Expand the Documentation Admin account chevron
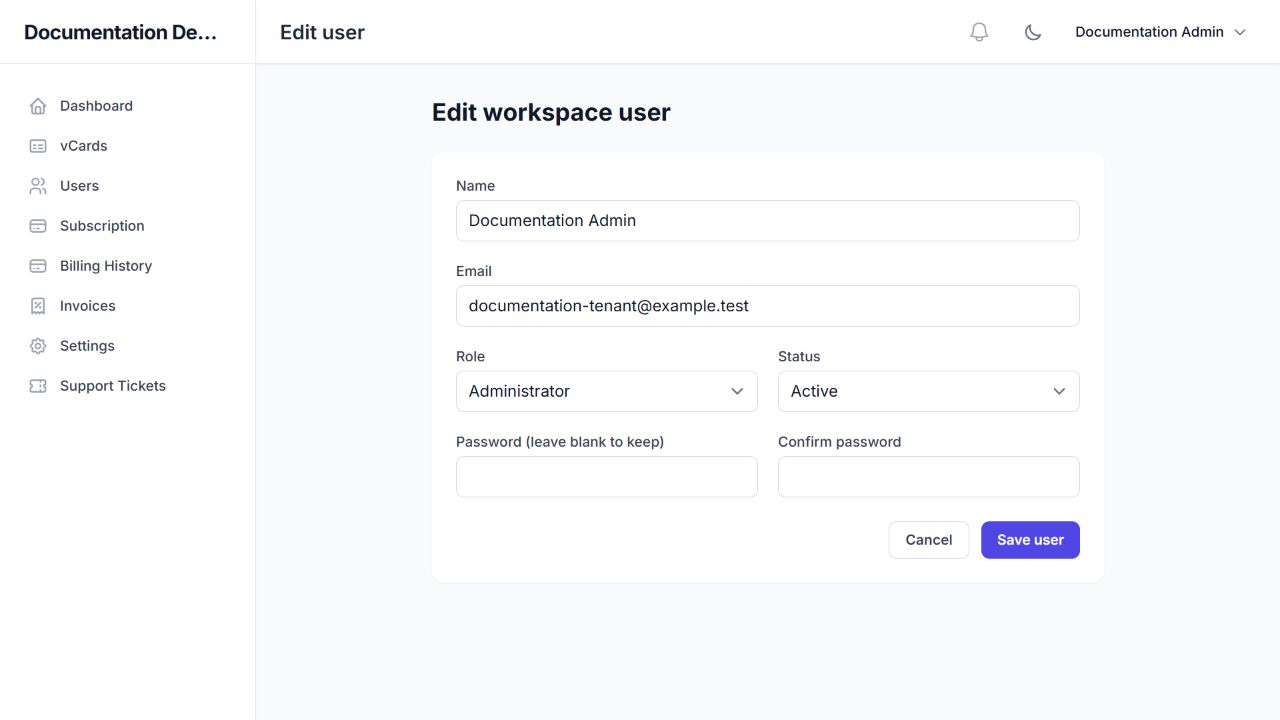 coord(1240,32)
